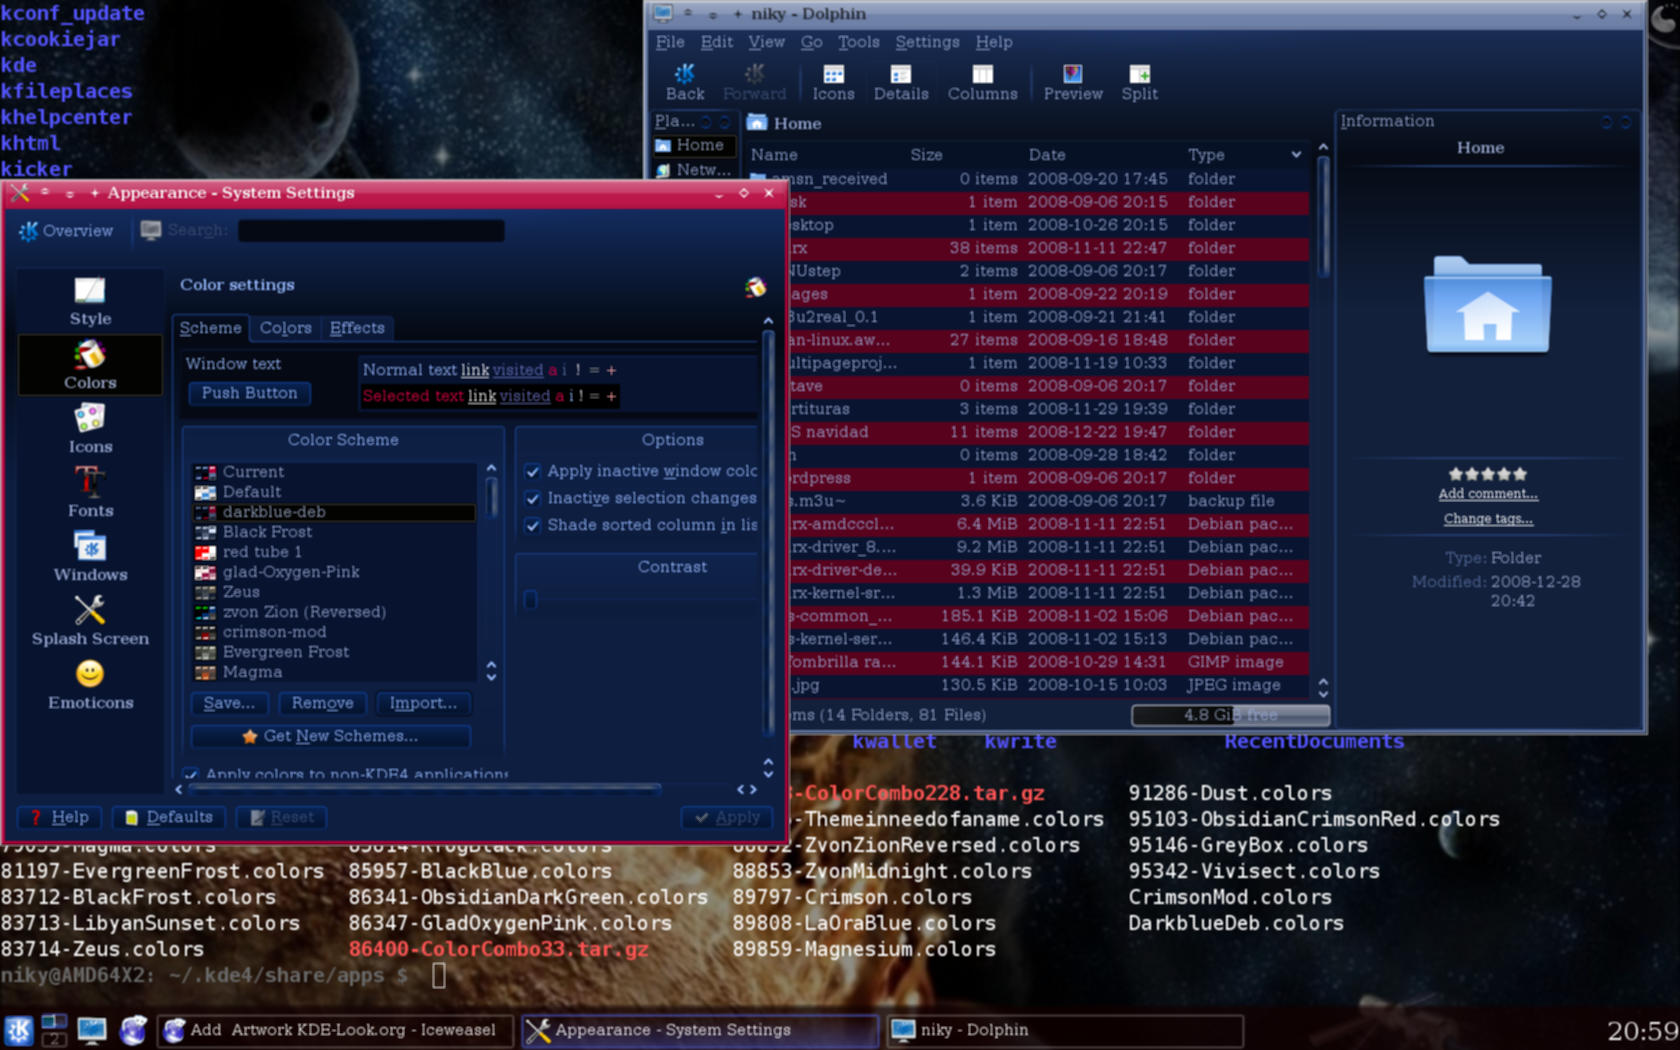Click the Color Scheme list scroll-up arrow
Viewport: 1680px width, 1050px height.
[491, 468]
